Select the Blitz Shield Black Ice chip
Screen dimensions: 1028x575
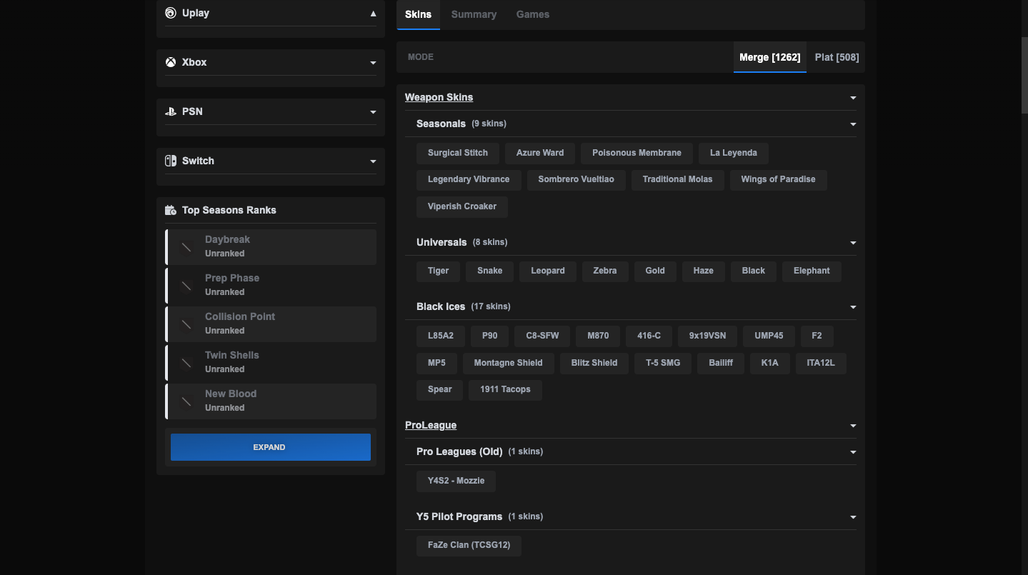point(594,363)
